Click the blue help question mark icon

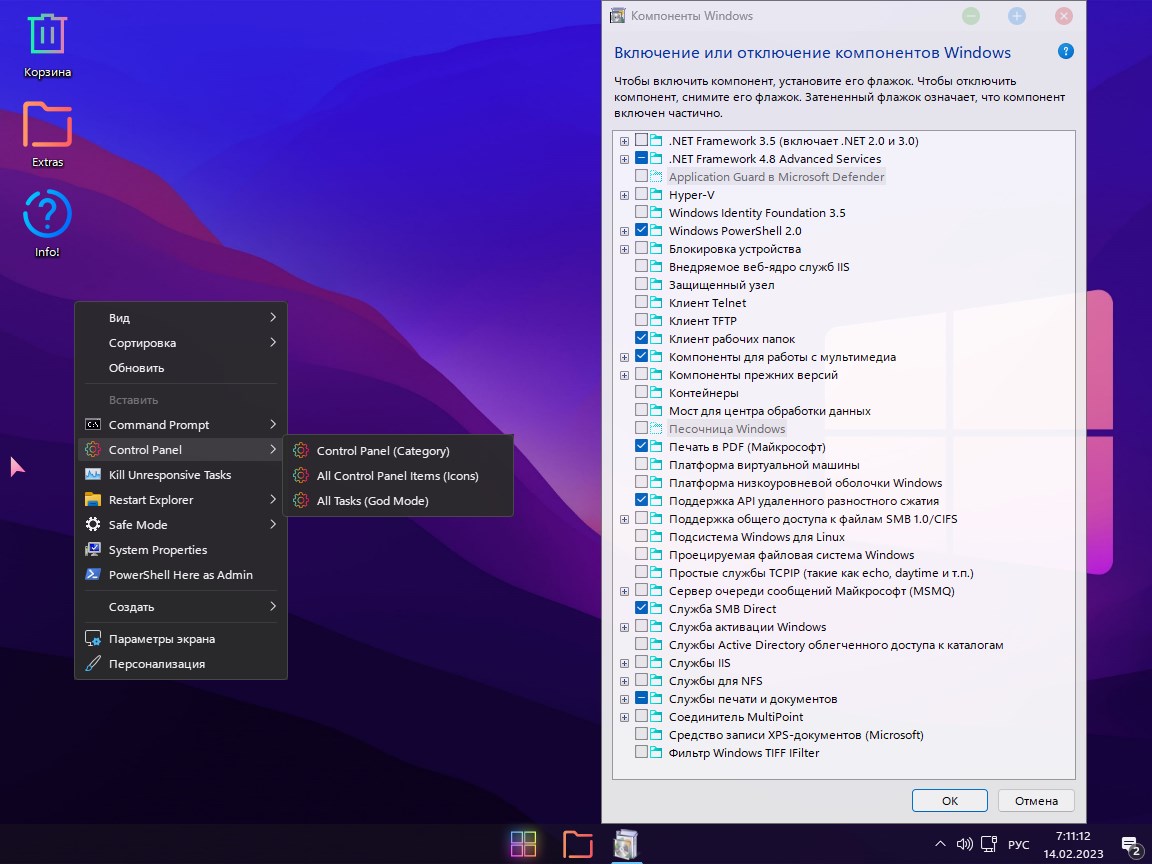point(1066,52)
